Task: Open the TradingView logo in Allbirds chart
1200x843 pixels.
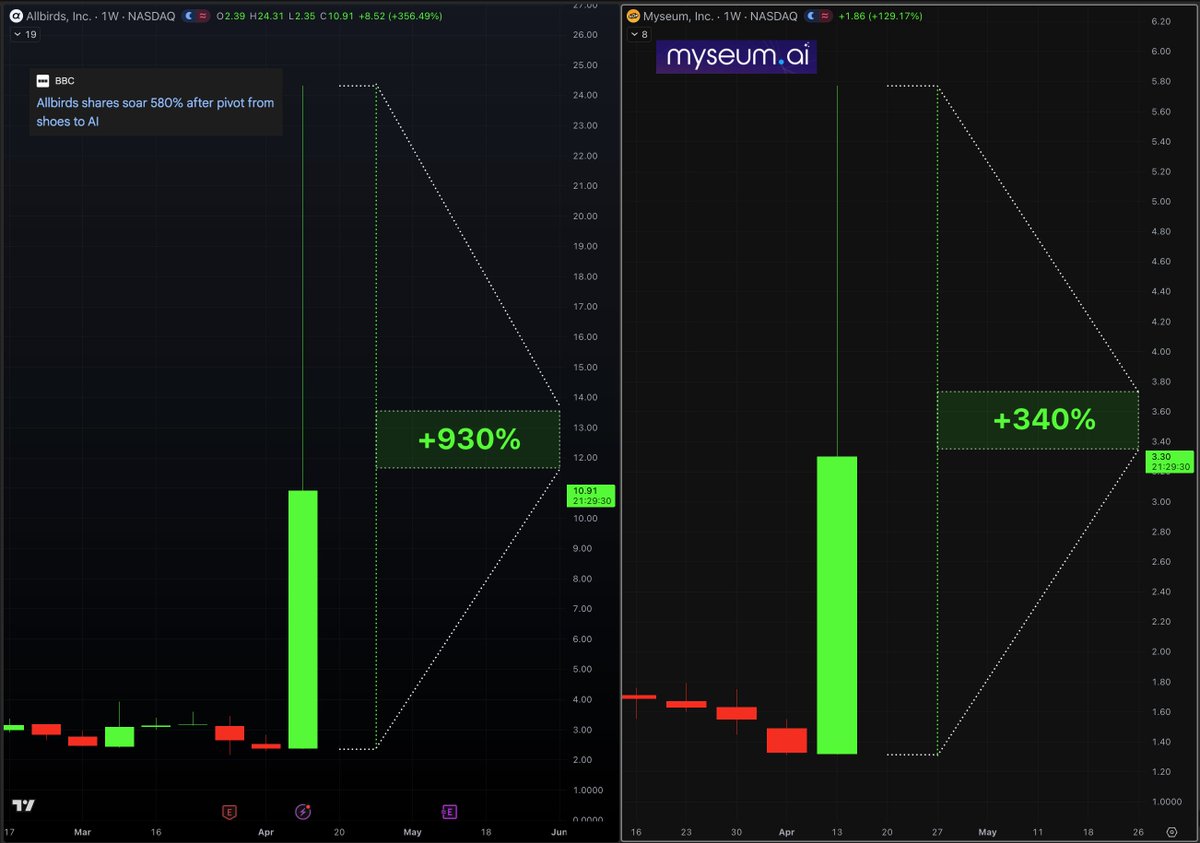Action: click(24, 806)
